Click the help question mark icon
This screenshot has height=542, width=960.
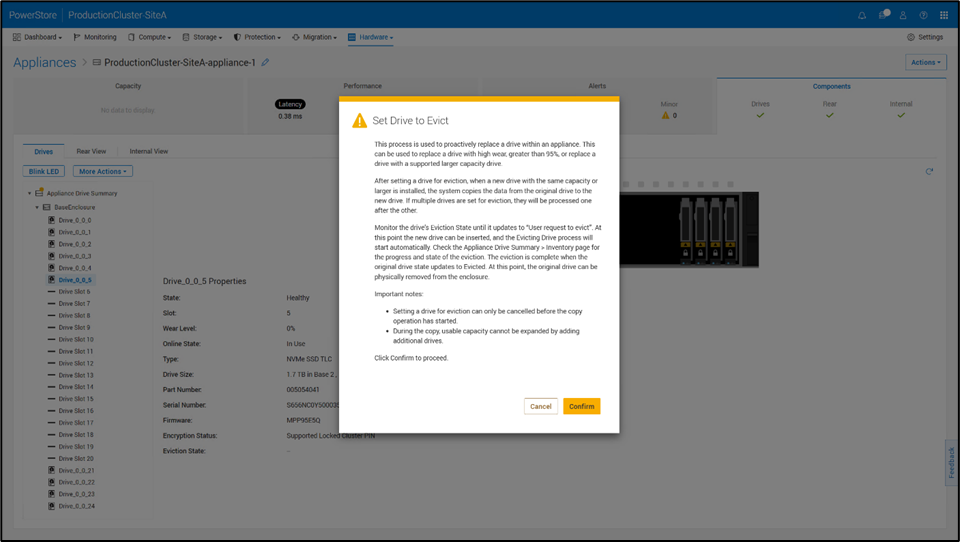[x=923, y=15]
